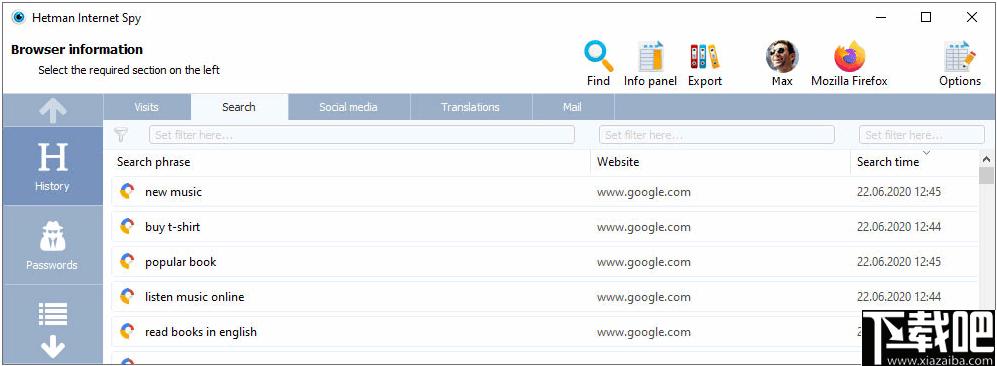Select the History sidebar section

click(53, 166)
